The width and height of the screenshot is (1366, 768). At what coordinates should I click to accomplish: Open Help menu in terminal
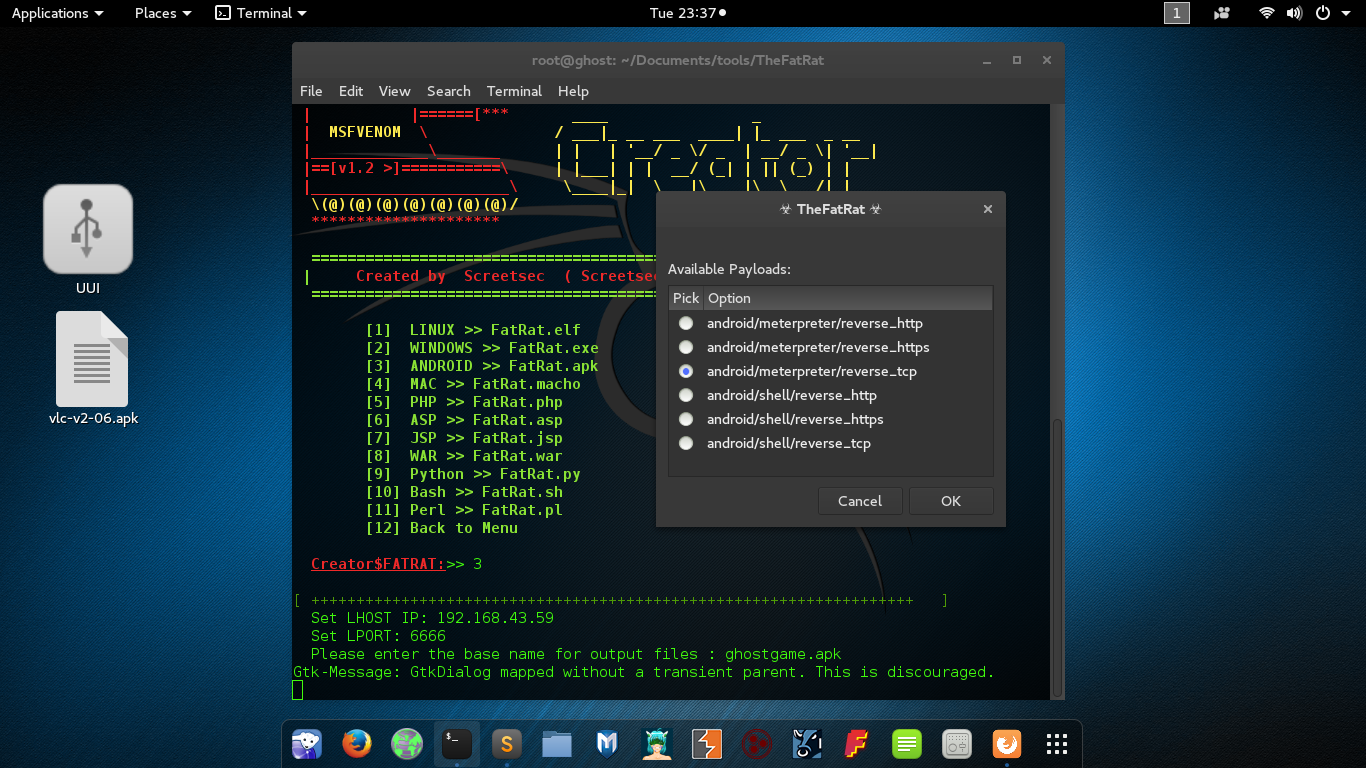tap(573, 91)
